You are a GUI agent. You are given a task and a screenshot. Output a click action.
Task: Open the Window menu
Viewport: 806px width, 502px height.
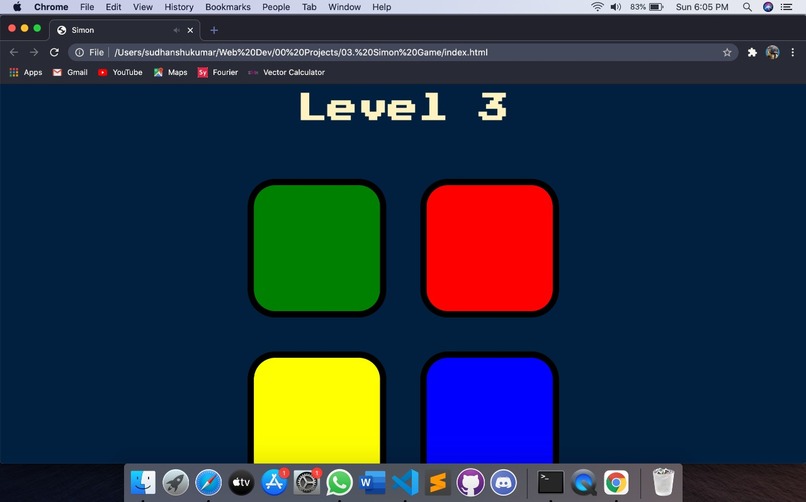pos(344,7)
